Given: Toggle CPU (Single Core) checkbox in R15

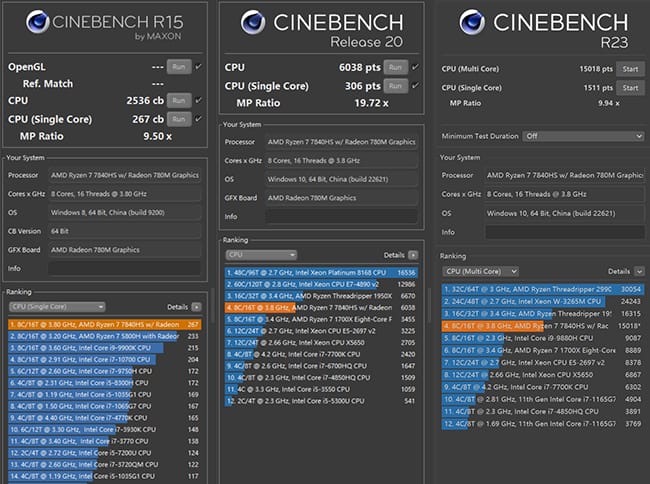Looking at the screenshot, I should pos(199,119).
